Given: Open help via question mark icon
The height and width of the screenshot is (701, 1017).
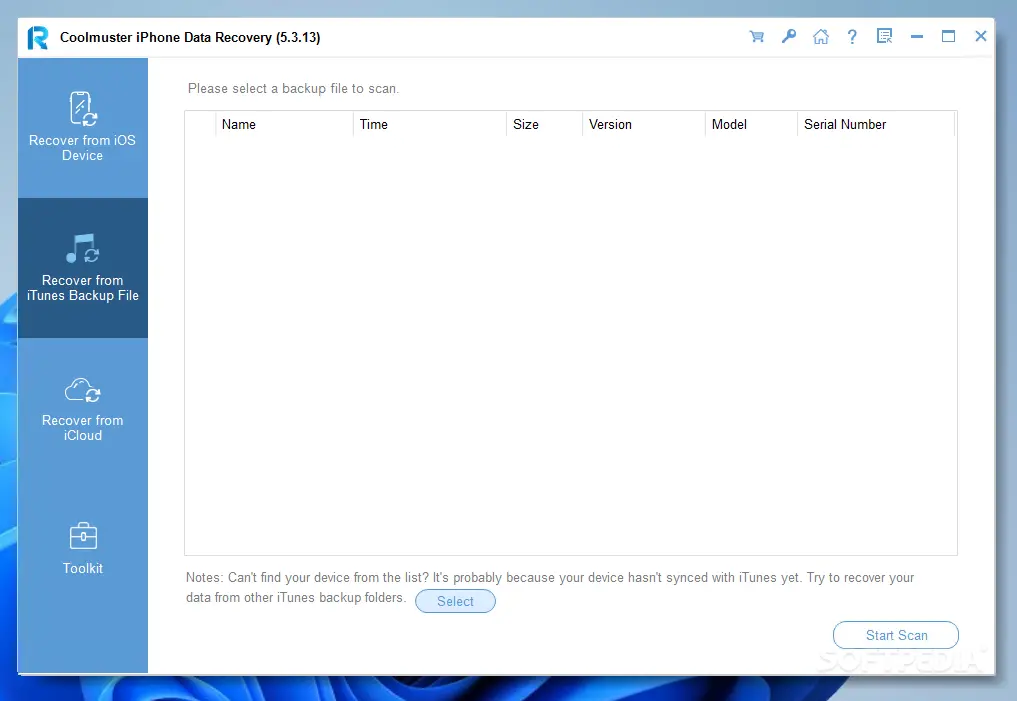Looking at the screenshot, I should click(x=852, y=36).
